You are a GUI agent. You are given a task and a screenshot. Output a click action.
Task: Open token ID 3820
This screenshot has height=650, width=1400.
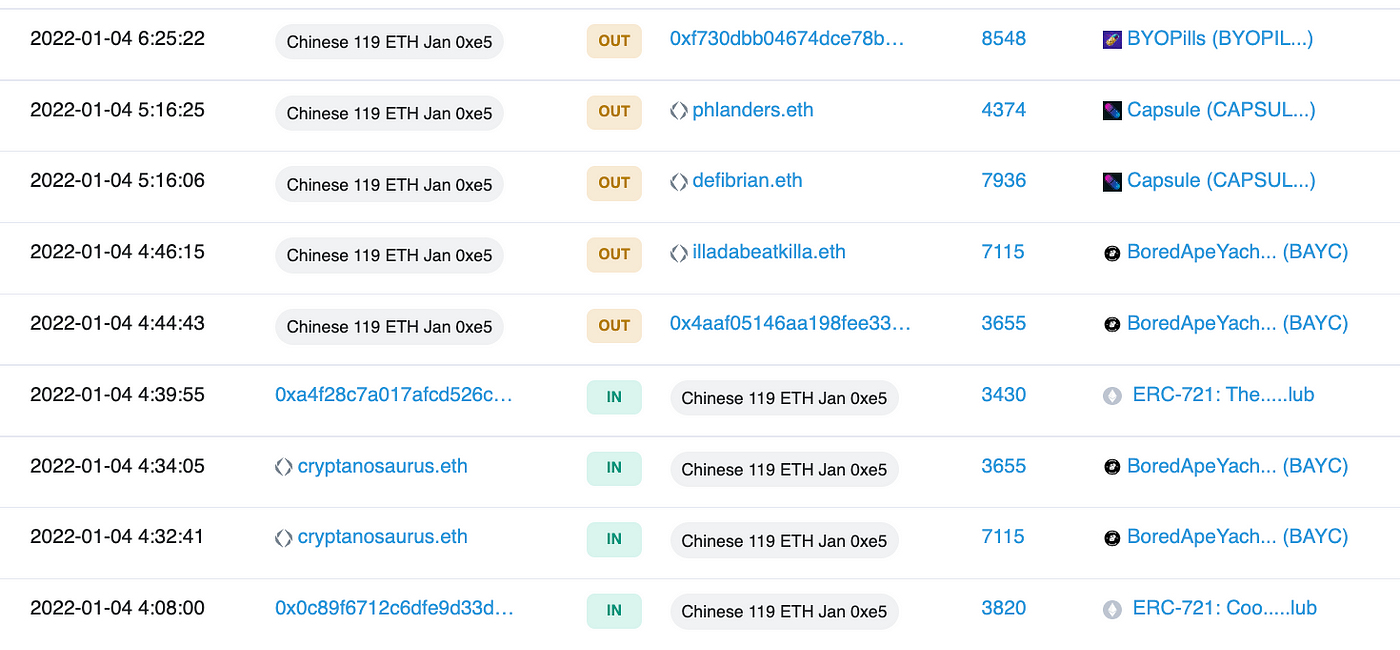pos(1004,608)
